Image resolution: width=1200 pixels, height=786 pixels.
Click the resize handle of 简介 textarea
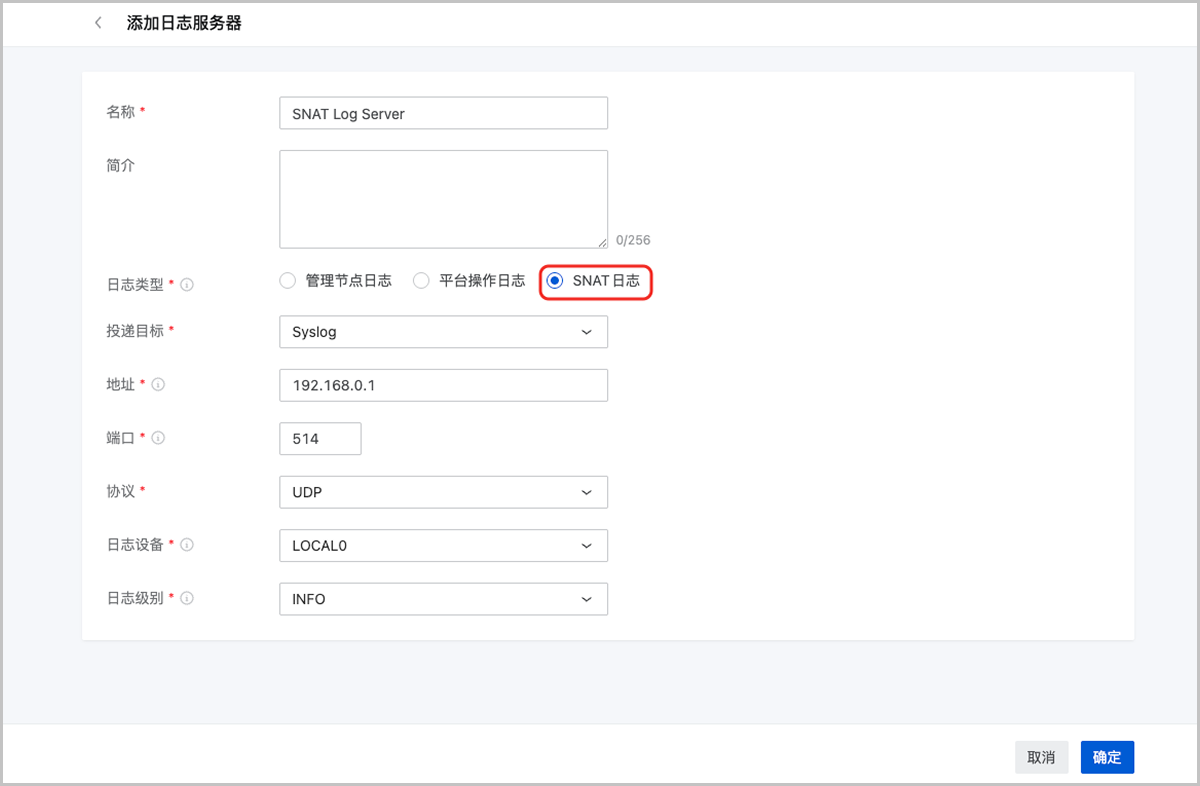tap(602, 242)
